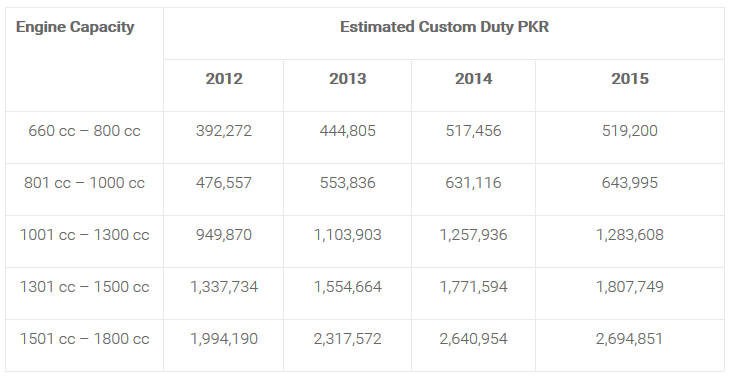731x378 pixels.
Task: Select the 2013 year column header
Action: [347, 78]
